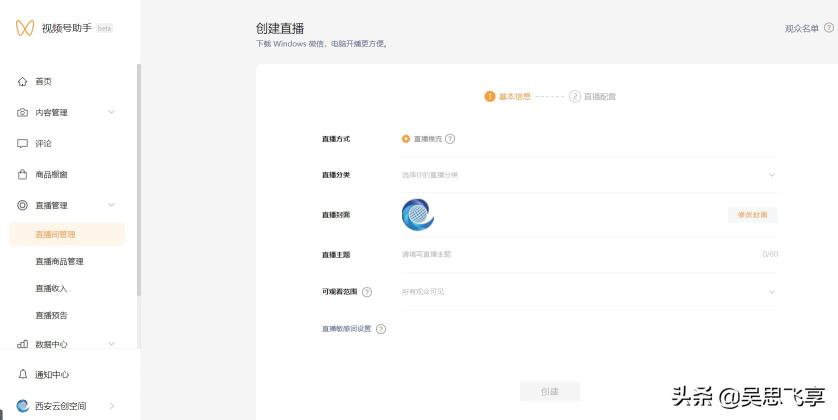838x420 pixels.
Task: Click help icon beside 直播歌房间设置
Action: pyautogui.click(x=381, y=329)
